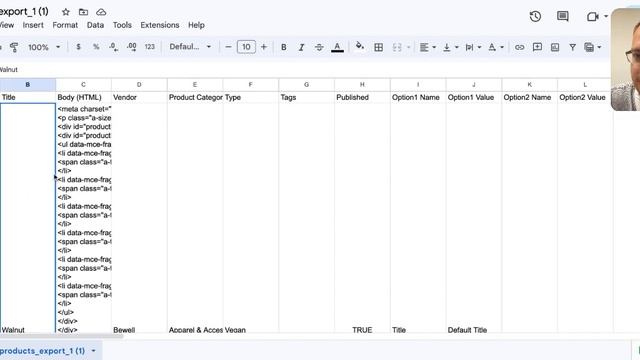Select column B header
The image size is (640, 360).
[28, 84]
